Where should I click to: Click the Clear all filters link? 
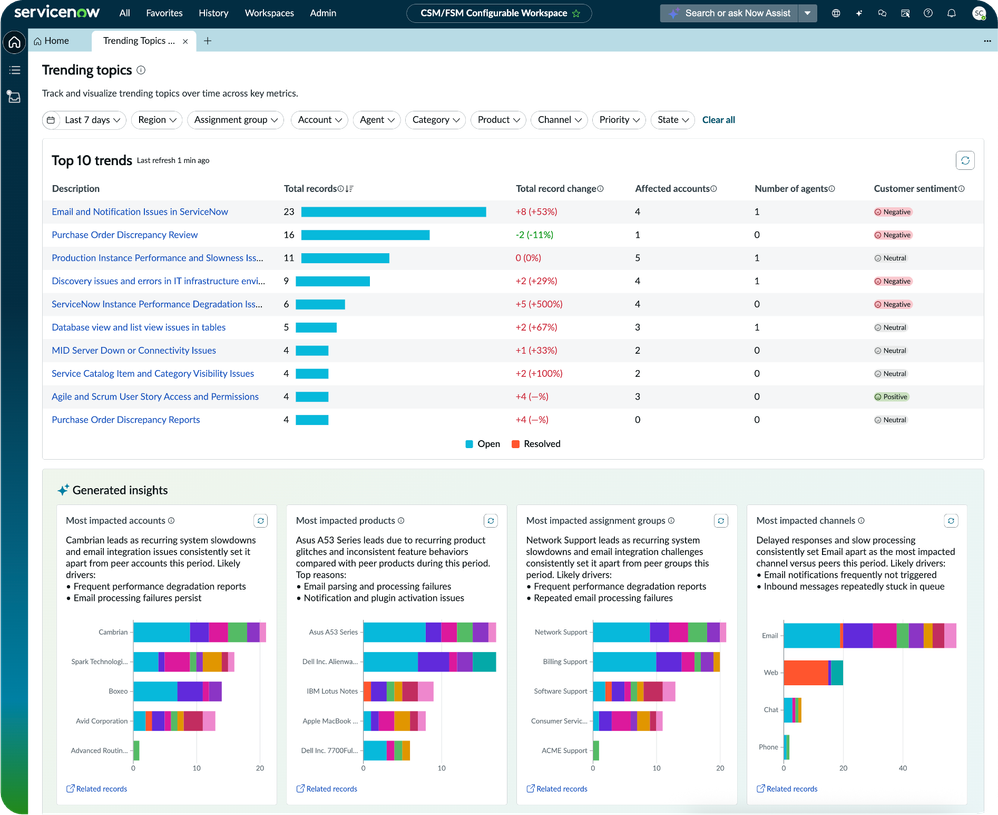[718, 120]
